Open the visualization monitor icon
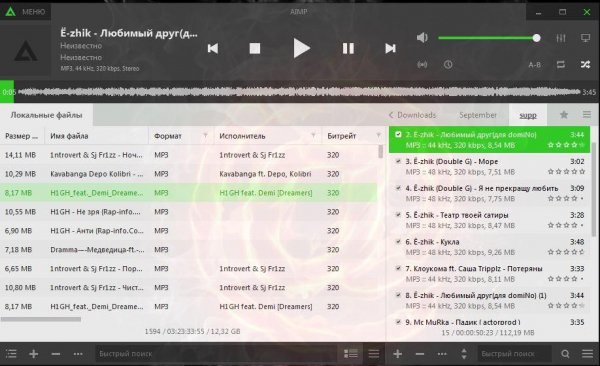Viewport: 600px width, 366px height. (585, 38)
